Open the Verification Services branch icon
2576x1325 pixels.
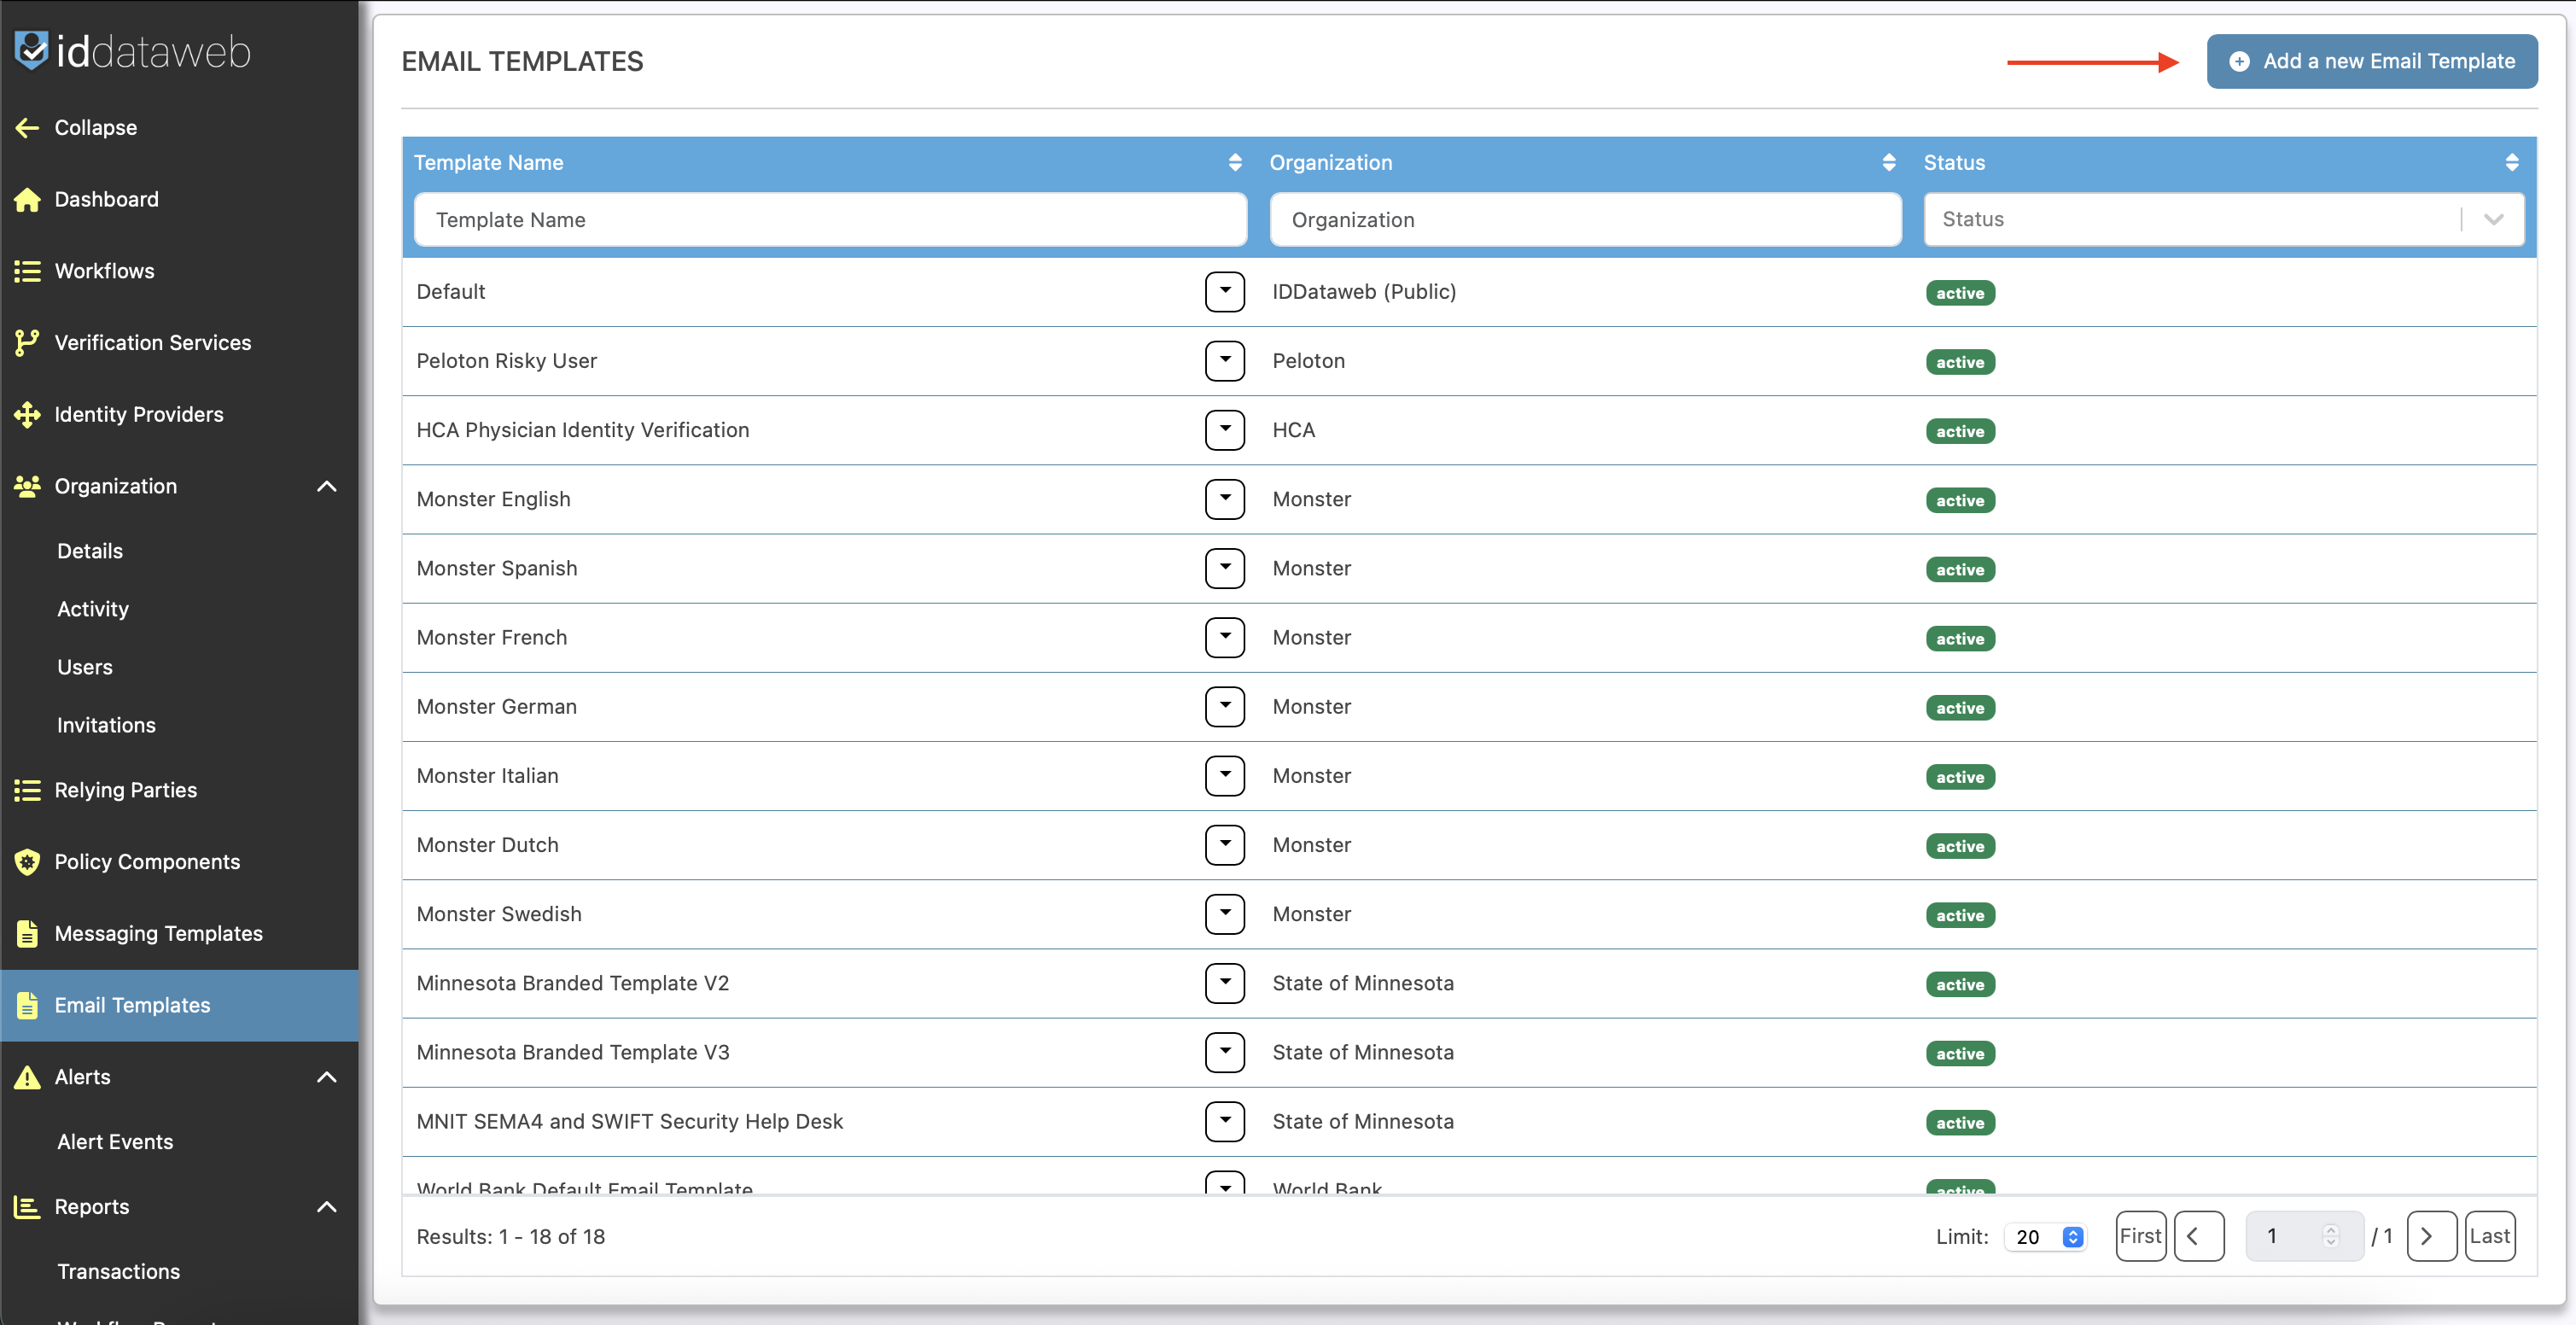(x=27, y=342)
